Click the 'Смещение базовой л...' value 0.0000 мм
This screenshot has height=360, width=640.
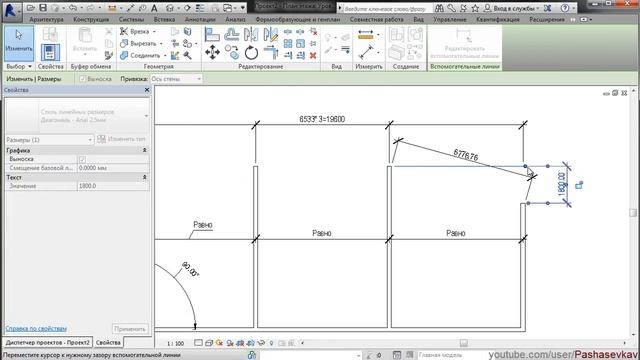(113, 168)
